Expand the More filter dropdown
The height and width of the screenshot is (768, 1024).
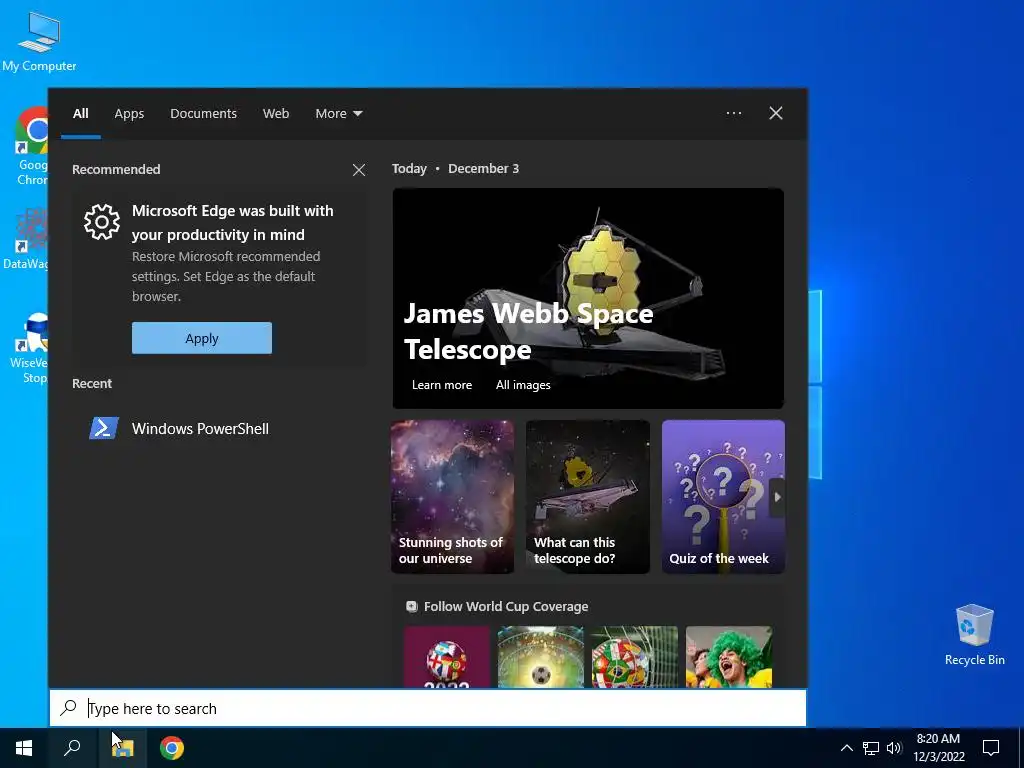click(x=338, y=114)
